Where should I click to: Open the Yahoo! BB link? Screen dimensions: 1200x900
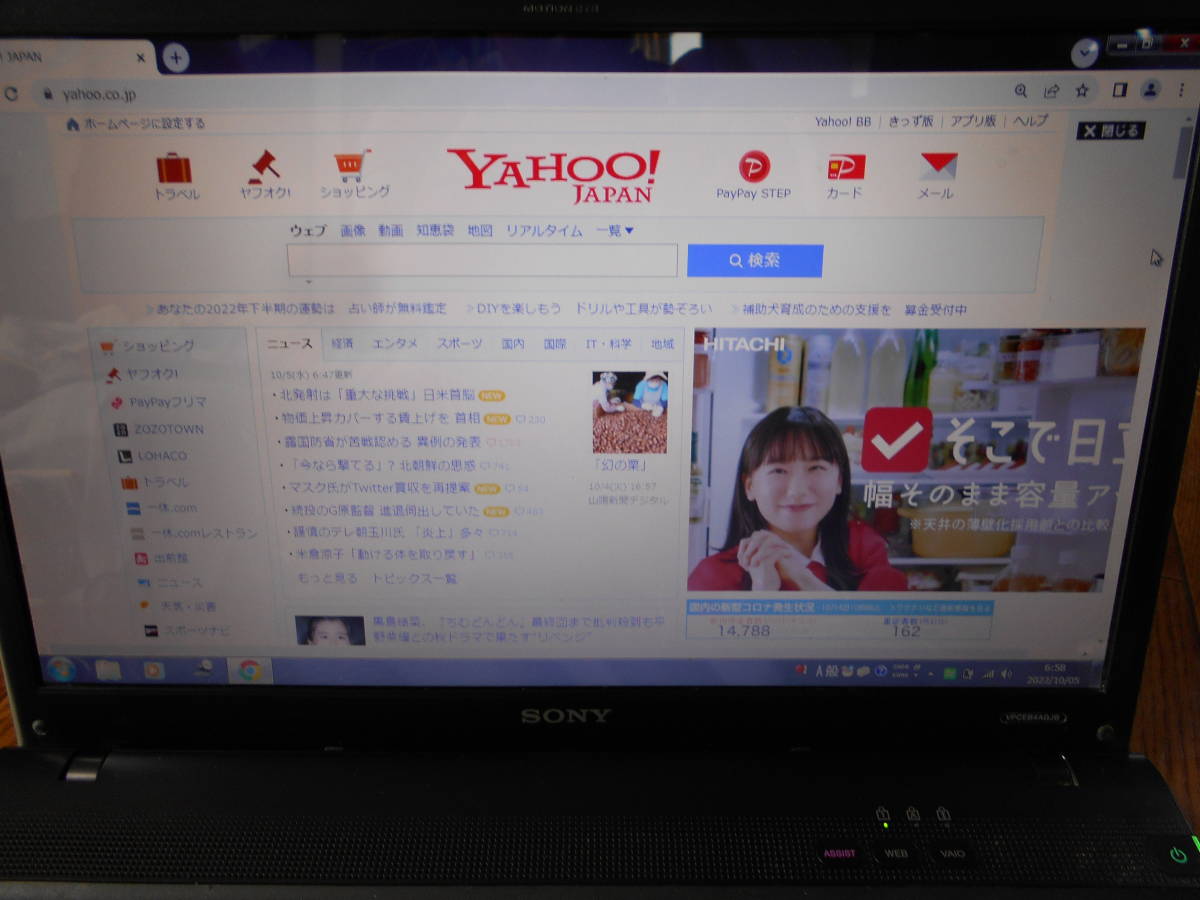pyautogui.click(x=843, y=122)
